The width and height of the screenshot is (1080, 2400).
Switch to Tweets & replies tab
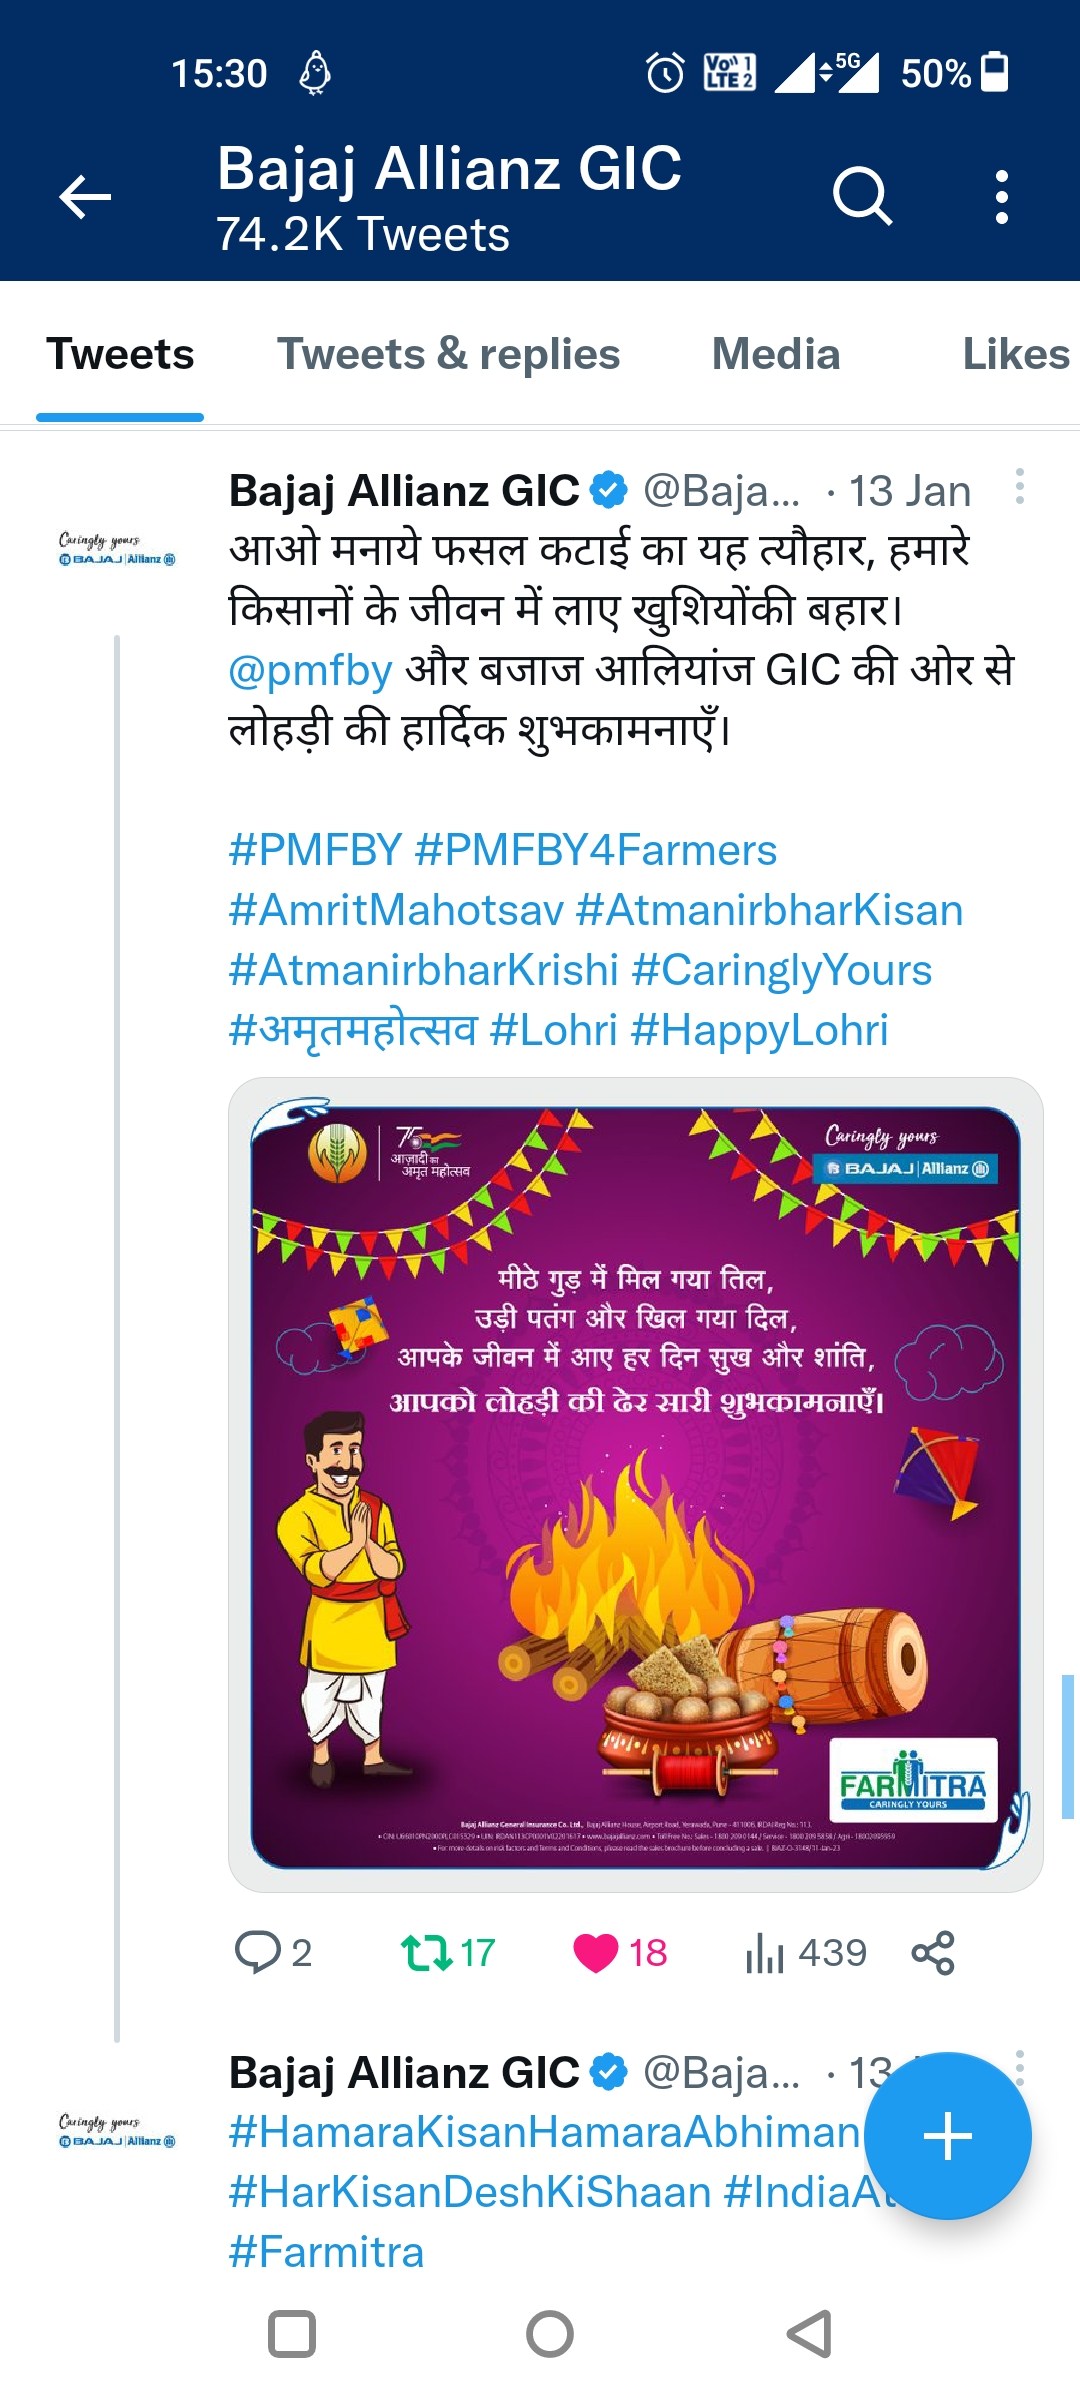[448, 355]
